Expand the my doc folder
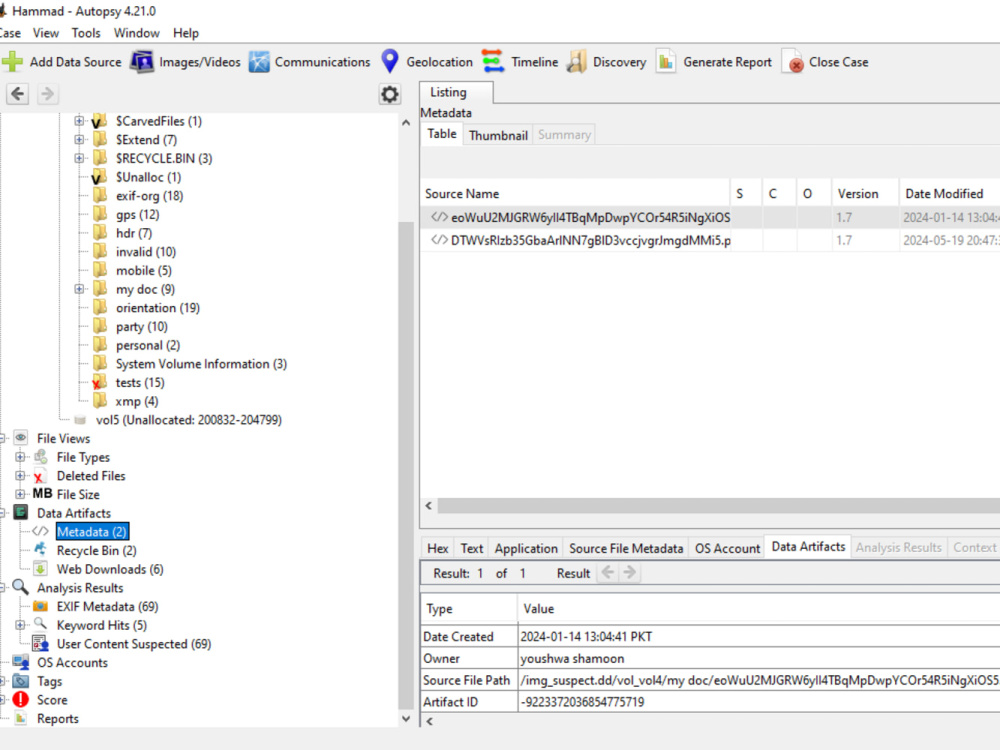Viewport: 1000px width, 750px height. coord(79,289)
